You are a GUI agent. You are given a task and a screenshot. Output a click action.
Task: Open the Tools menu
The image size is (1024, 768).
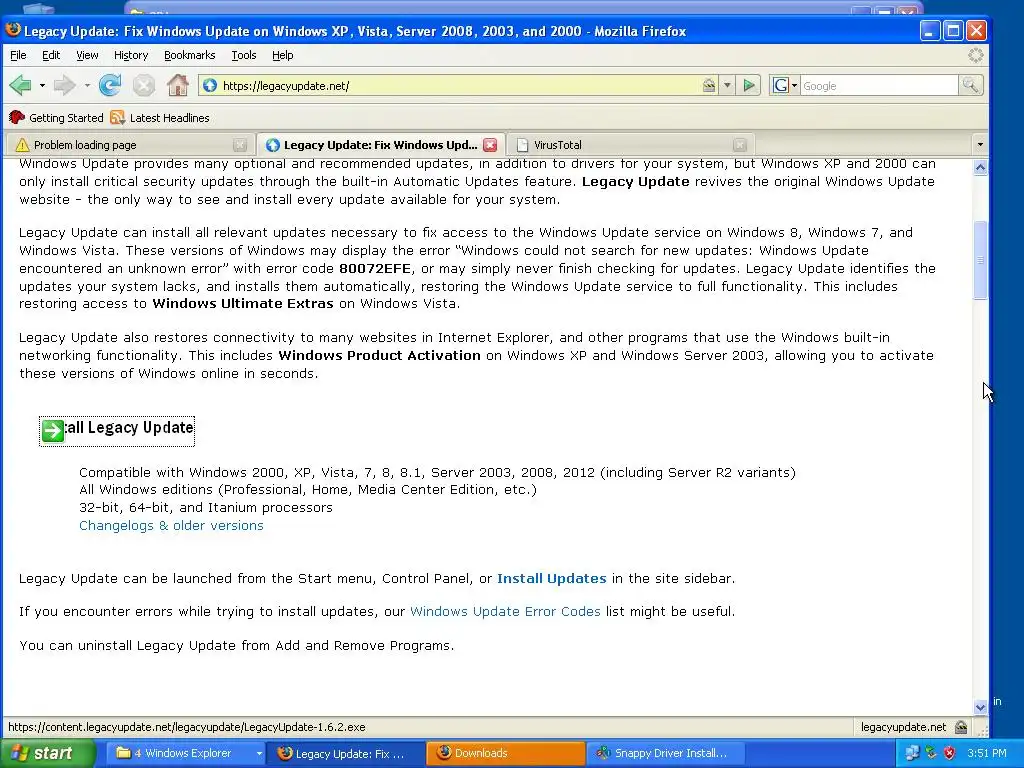tap(244, 56)
